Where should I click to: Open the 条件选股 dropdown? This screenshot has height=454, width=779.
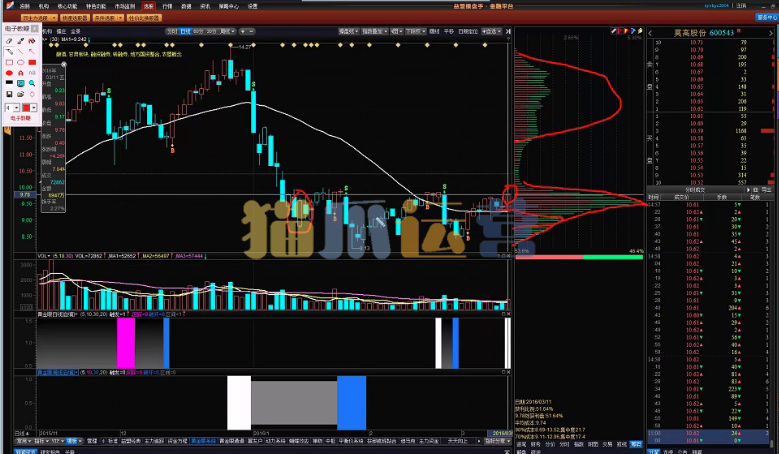click(107, 18)
